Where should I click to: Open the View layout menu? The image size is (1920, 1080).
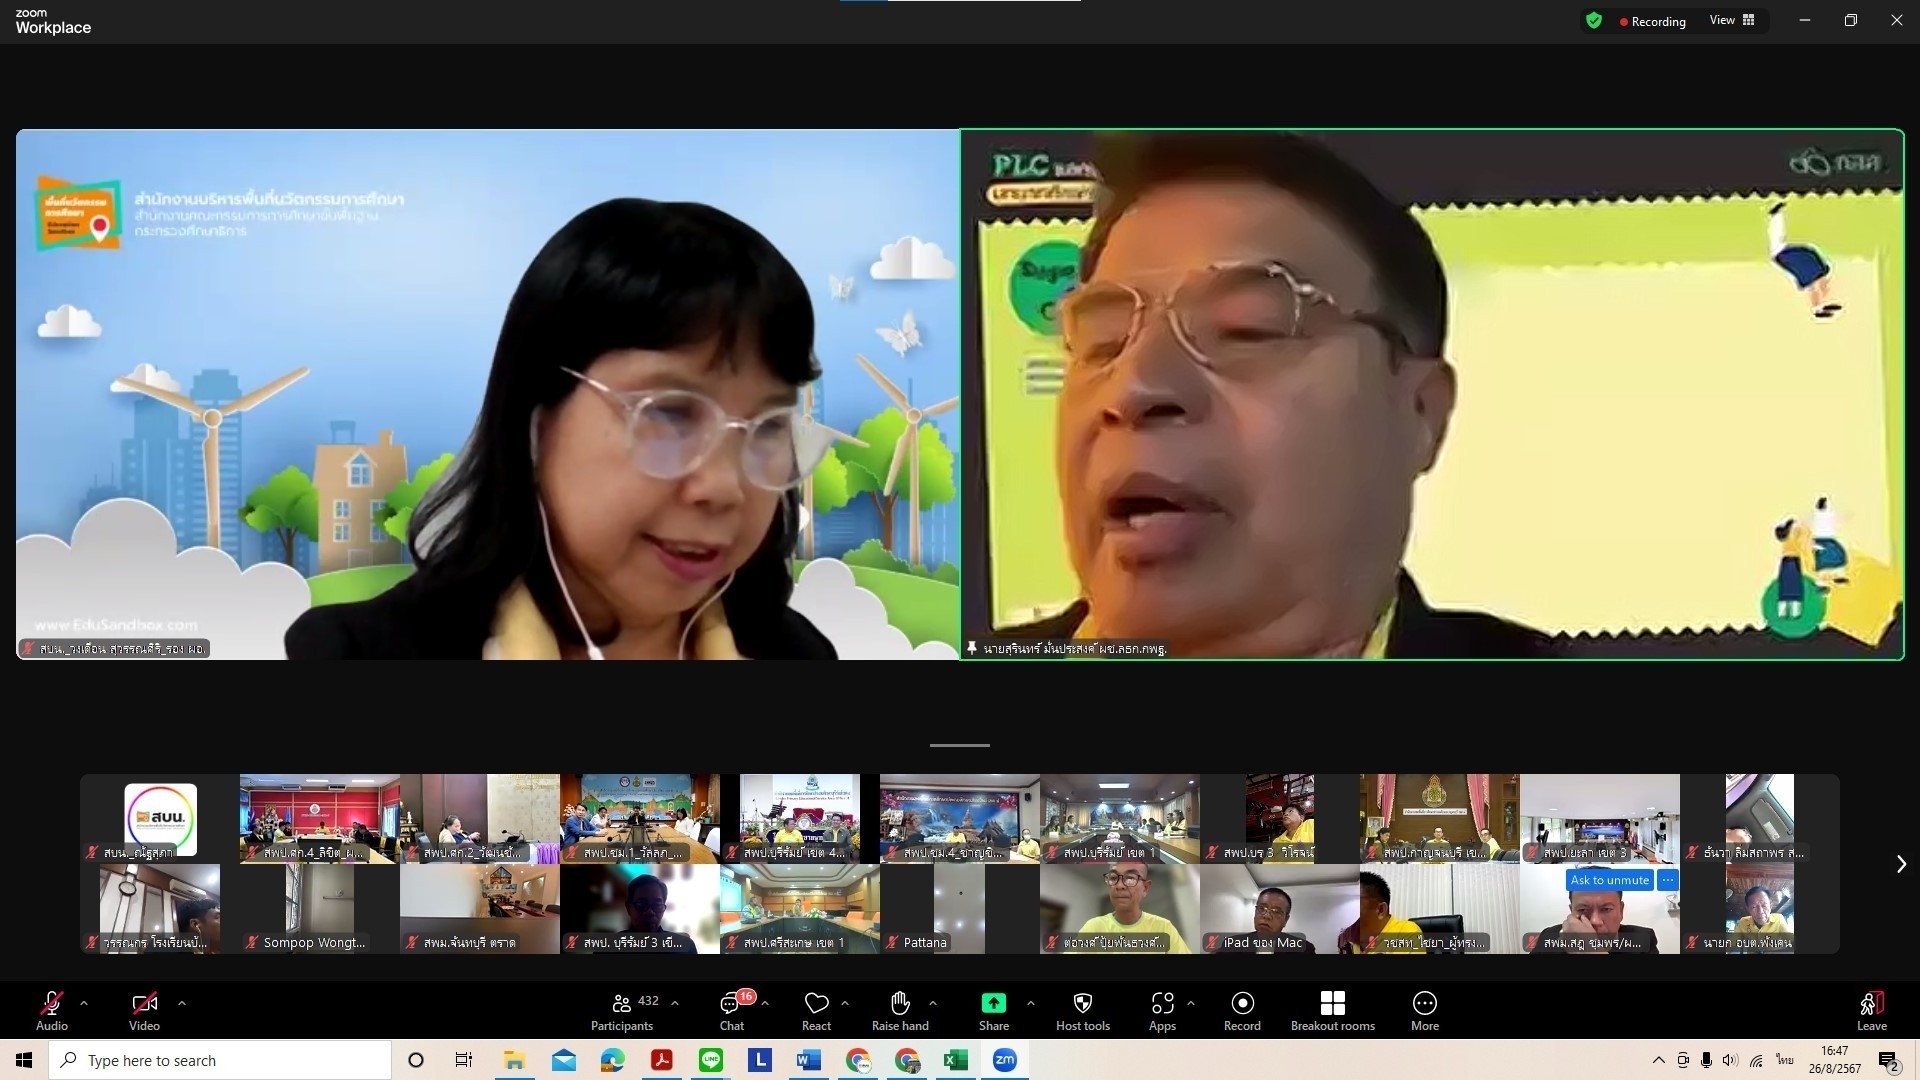tap(1732, 20)
